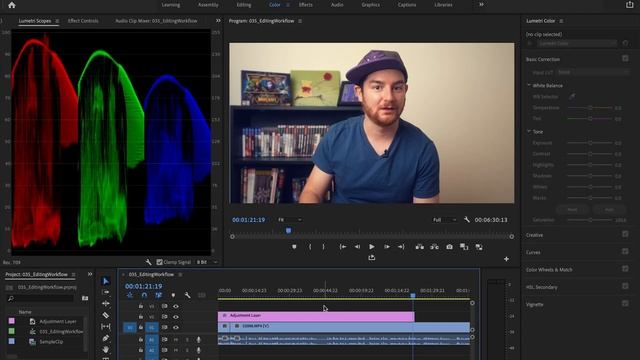Click the Export Frame camera icon

point(449,247)
